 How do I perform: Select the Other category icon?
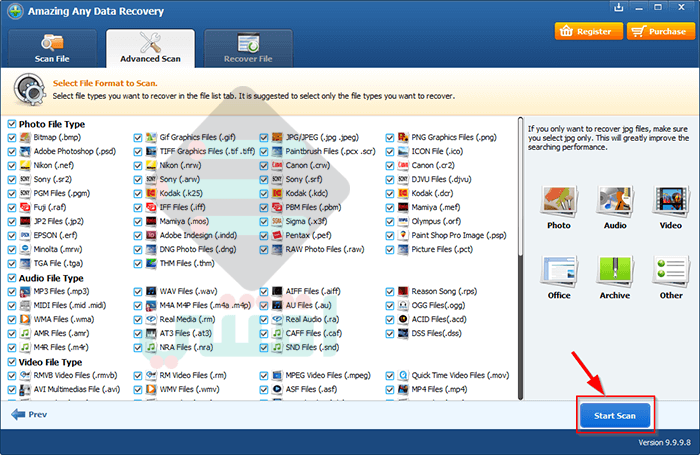click(671, 271)
